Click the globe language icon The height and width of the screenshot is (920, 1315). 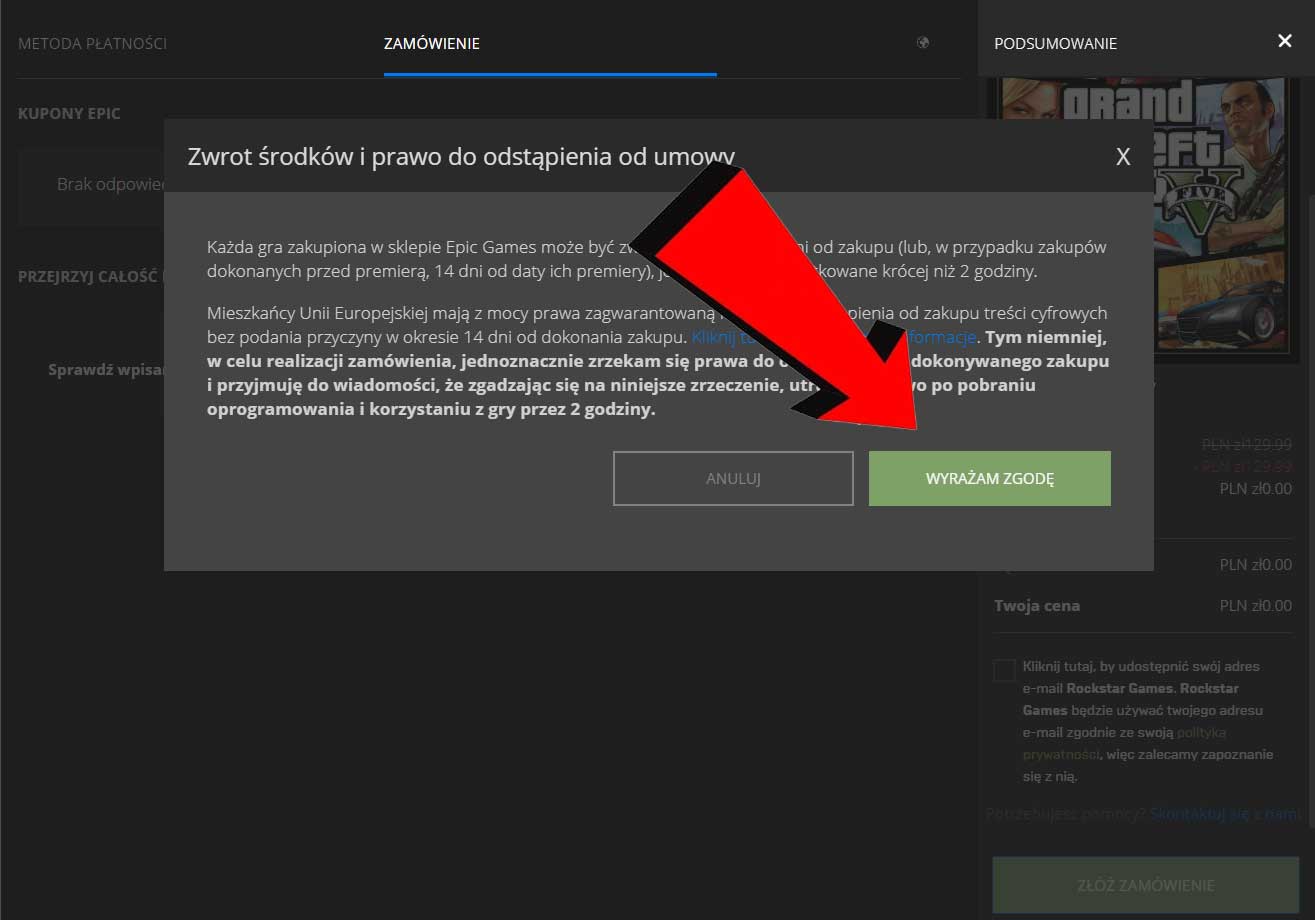(922, 43)
